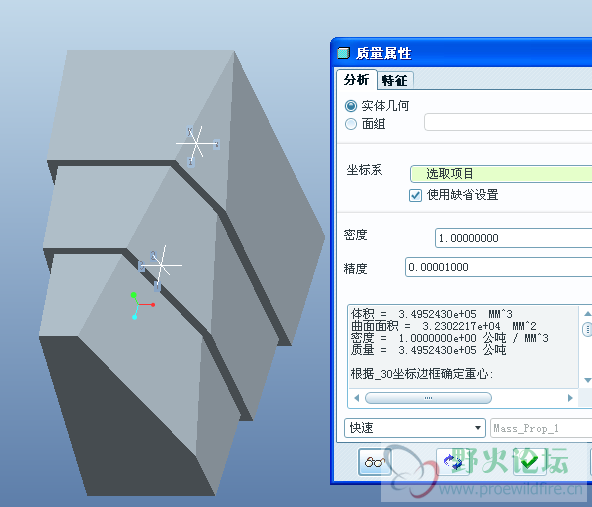Click the 密度 density input field
The width and height of the screenshot is (592, 507).
click(513, 238)
